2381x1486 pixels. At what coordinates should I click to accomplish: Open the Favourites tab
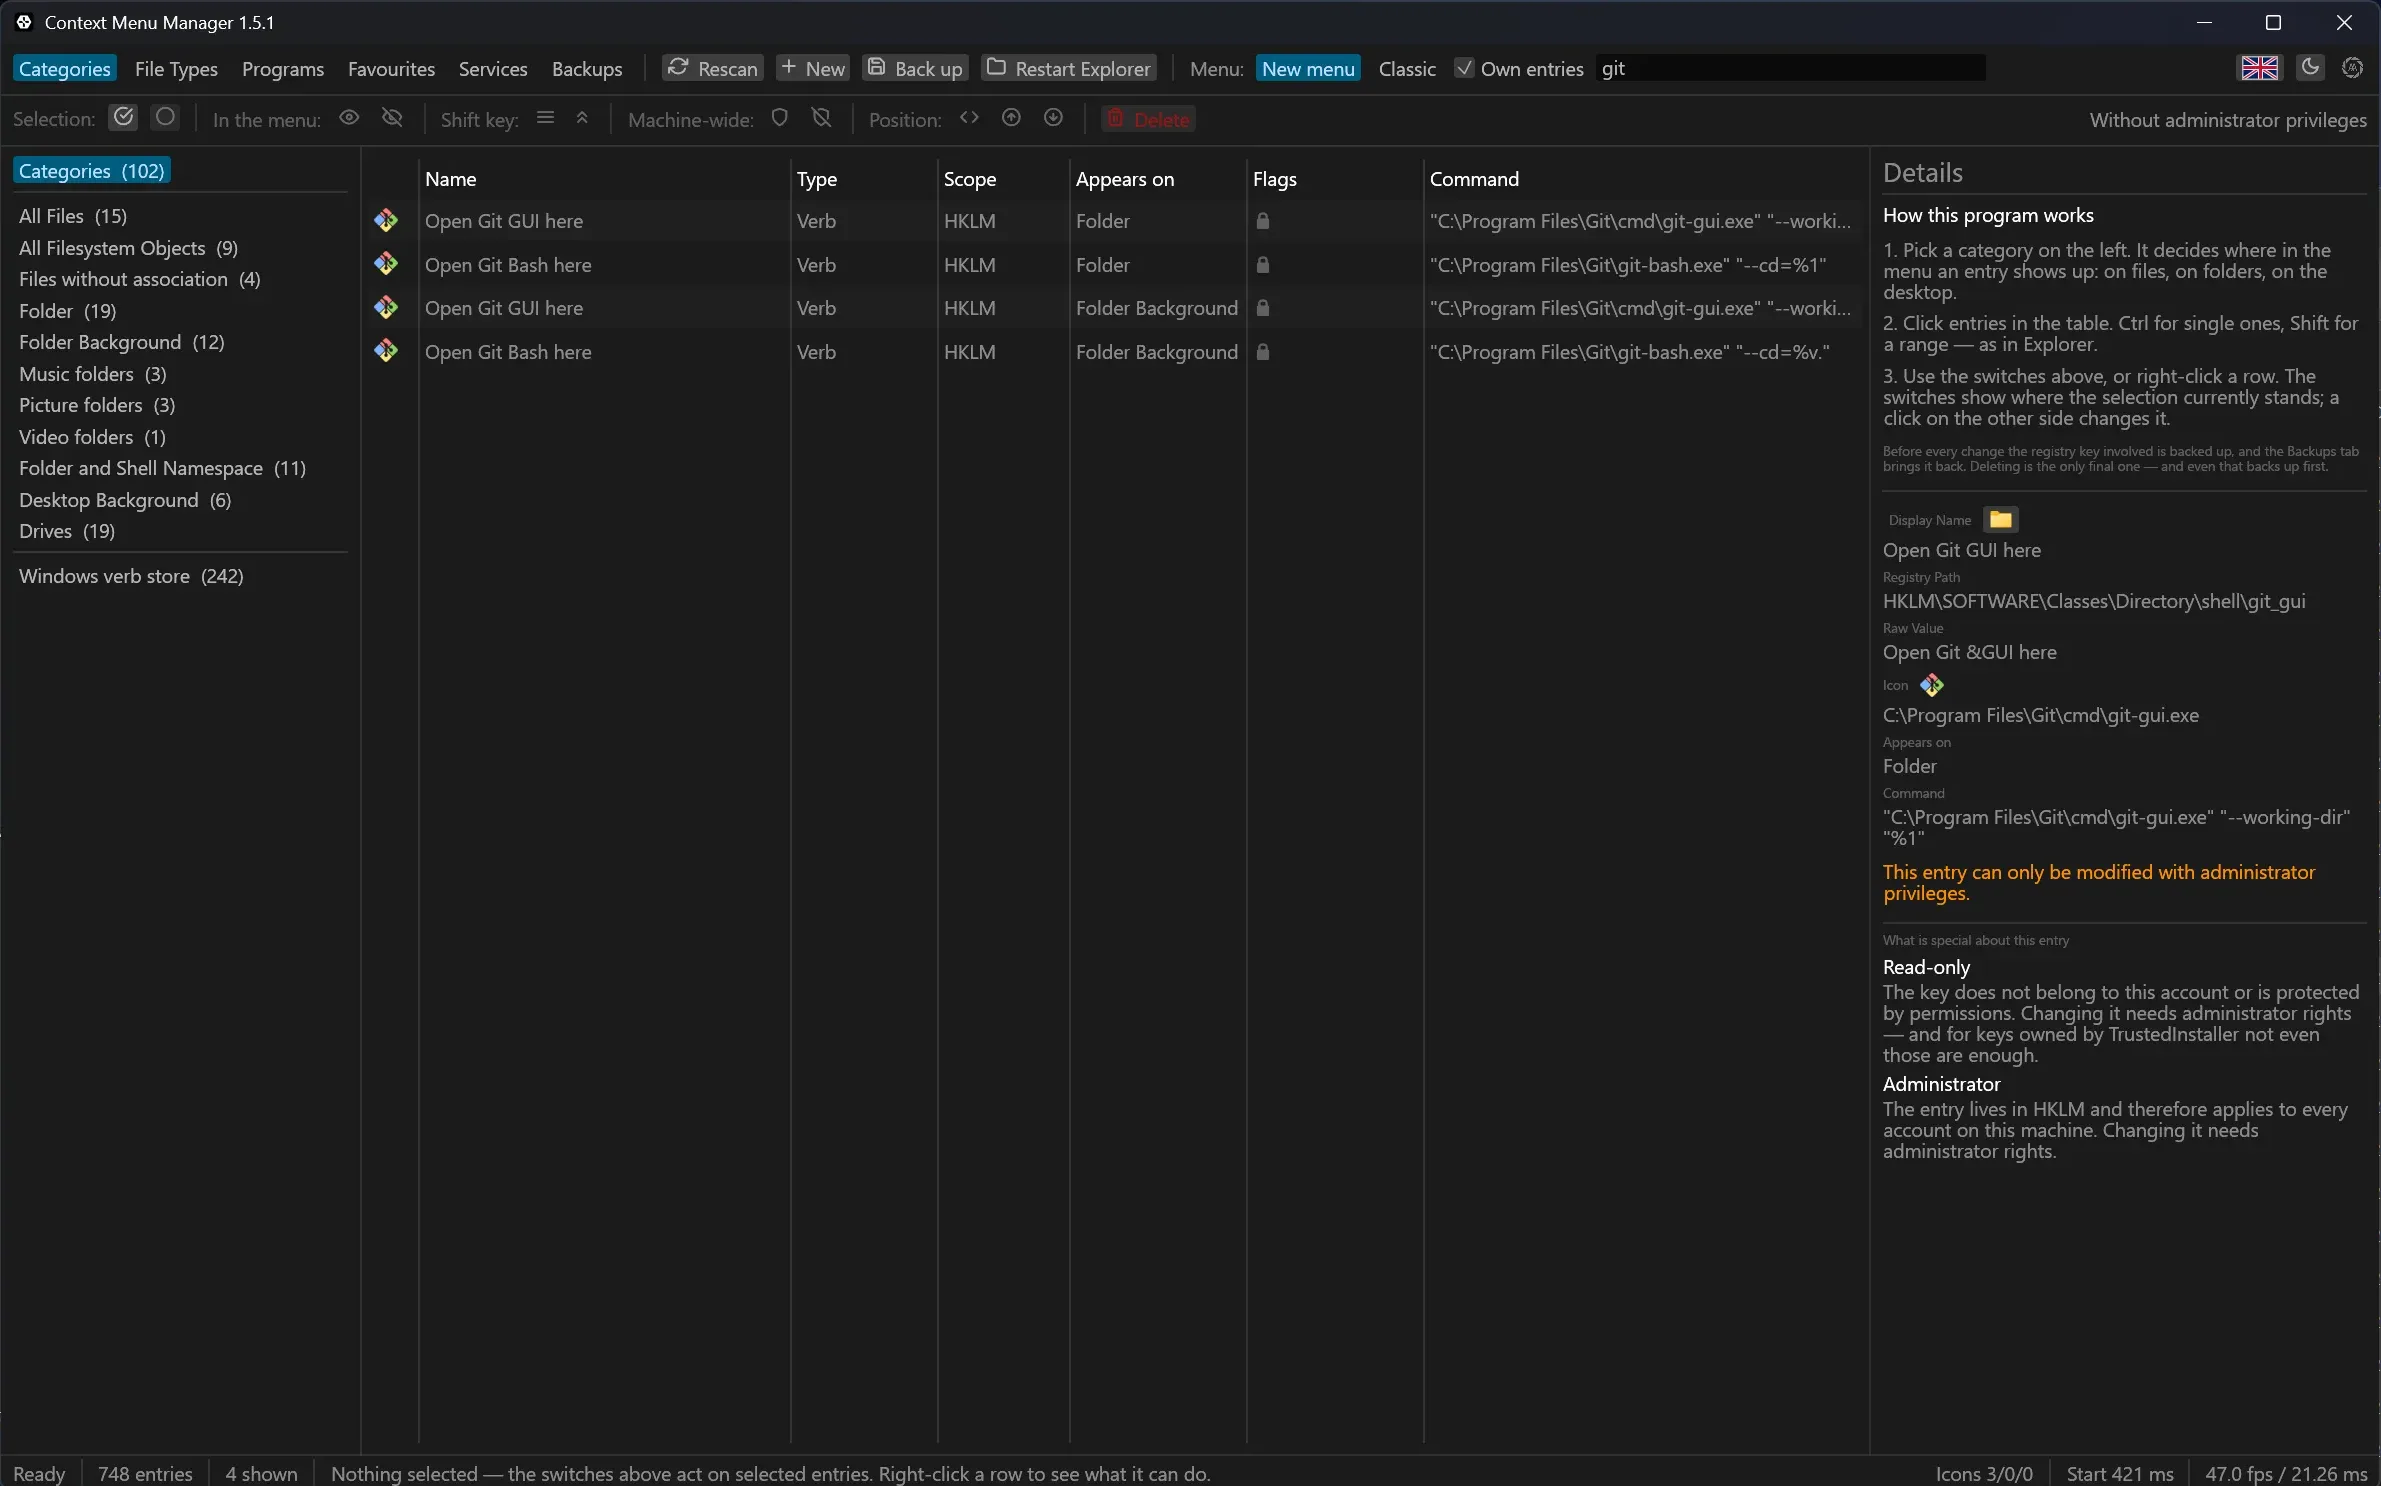(x=391, y=68)
